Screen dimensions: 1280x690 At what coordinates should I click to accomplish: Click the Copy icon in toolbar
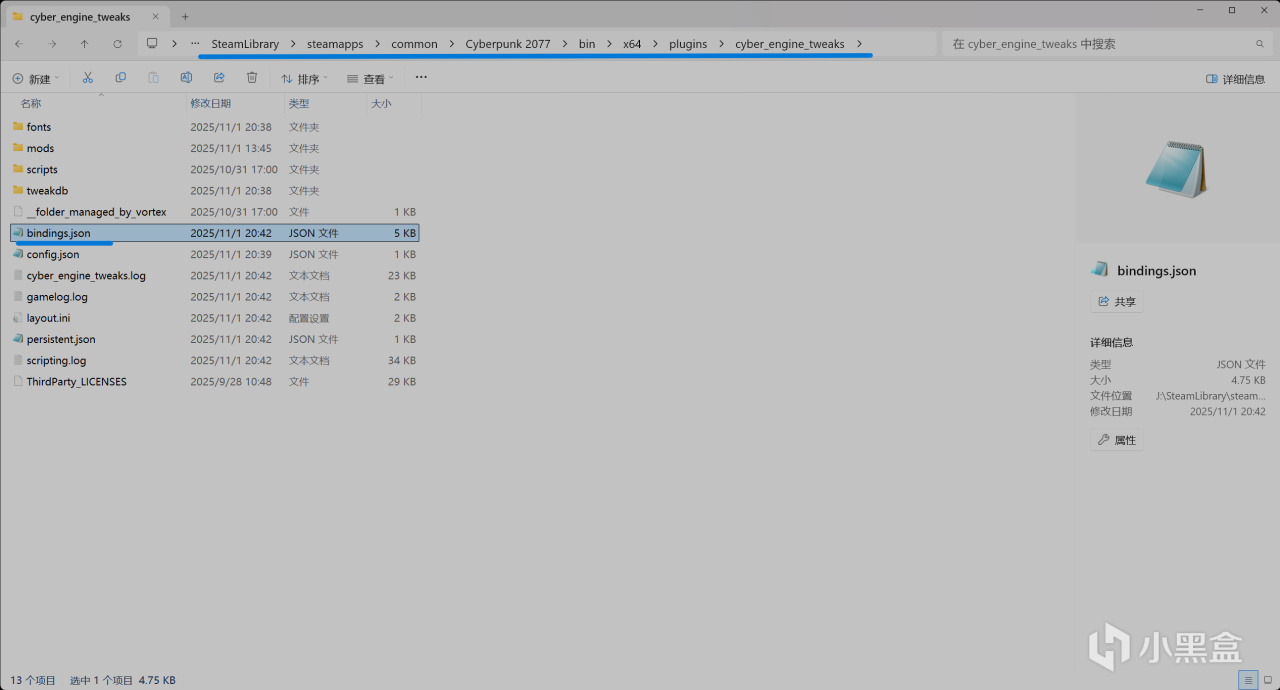pos(121,78)
